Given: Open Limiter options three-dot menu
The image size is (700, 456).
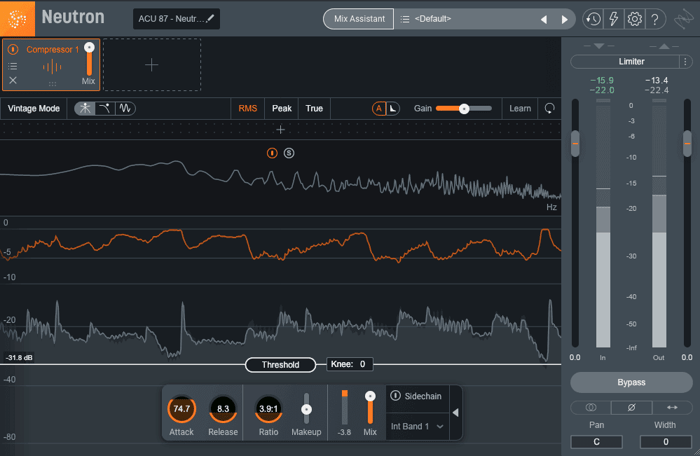Looking at the screenshot, I should pyautogui.click(x=685, y=62).
